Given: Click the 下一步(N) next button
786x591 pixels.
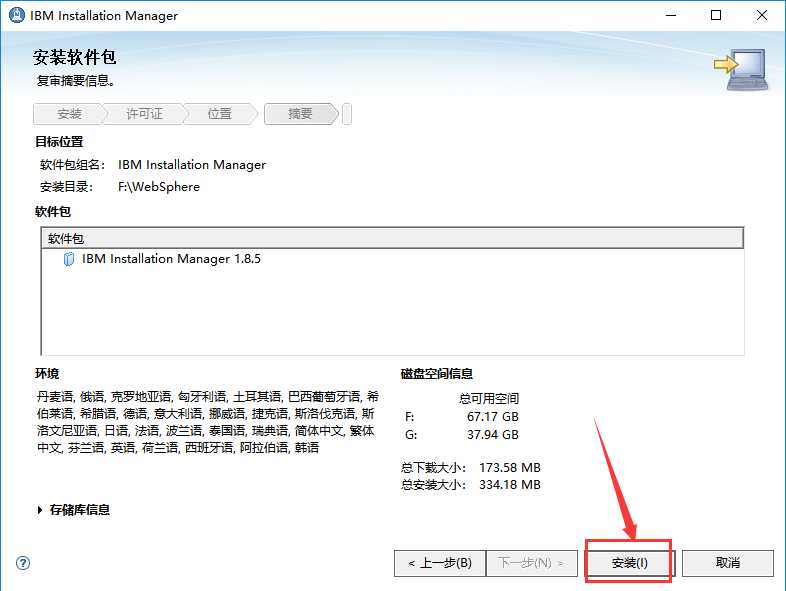Looking at the screenshot, I should click(532, 563).
